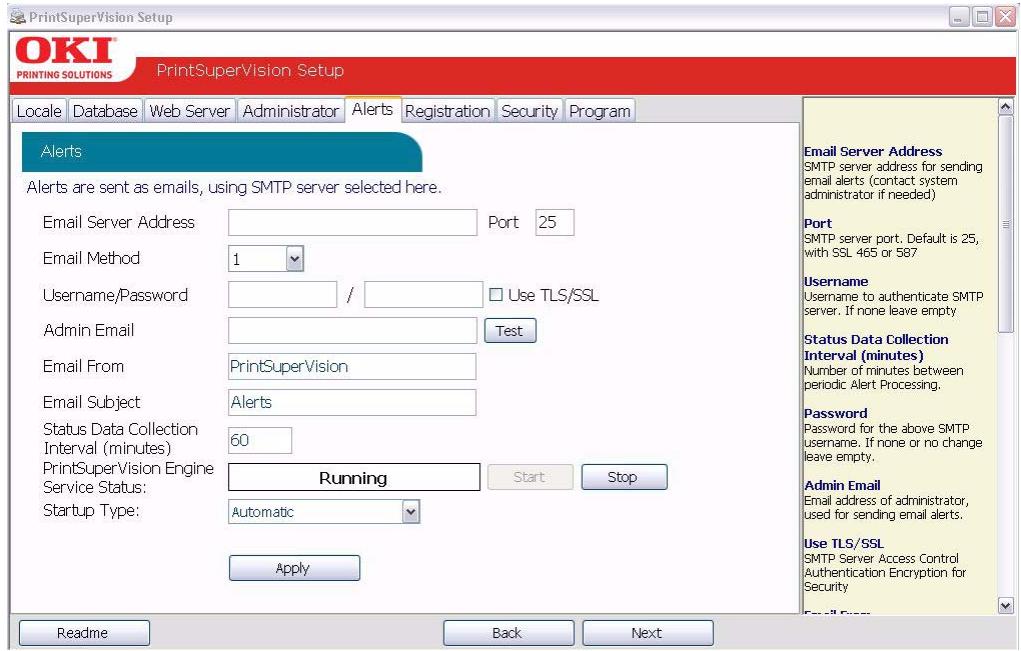
Task: Close the PrintSuperVision Setup window
Action: click(1005, 17)
